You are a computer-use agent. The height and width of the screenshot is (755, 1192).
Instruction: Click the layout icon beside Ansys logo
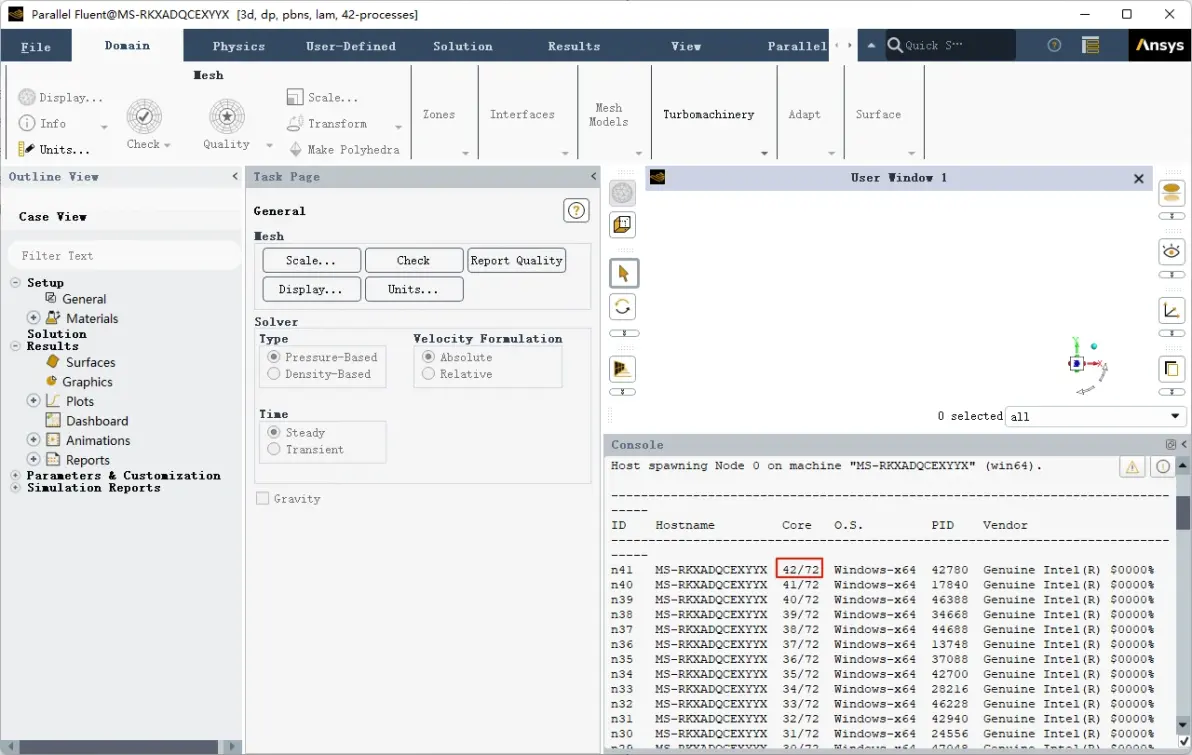pyautogui.click(x=1091, y=46)
